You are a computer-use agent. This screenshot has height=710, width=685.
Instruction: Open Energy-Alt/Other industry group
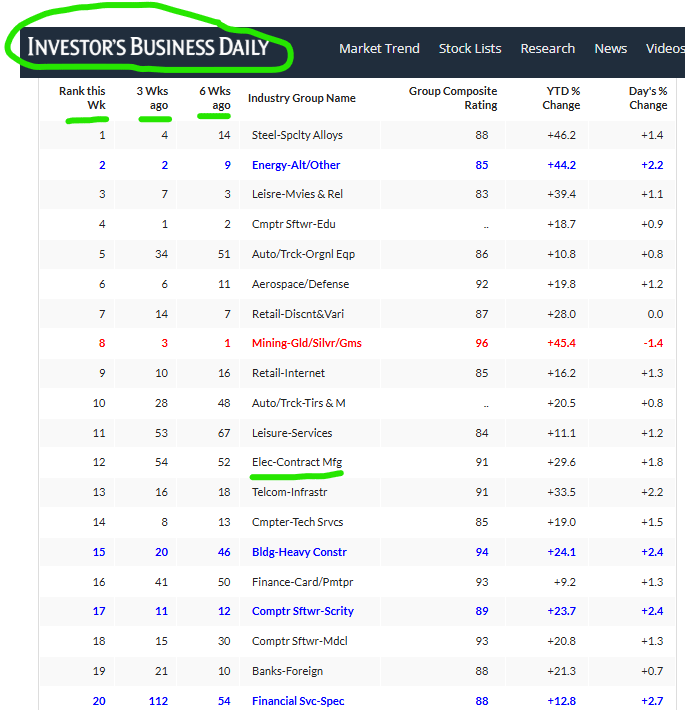[296, 165]
